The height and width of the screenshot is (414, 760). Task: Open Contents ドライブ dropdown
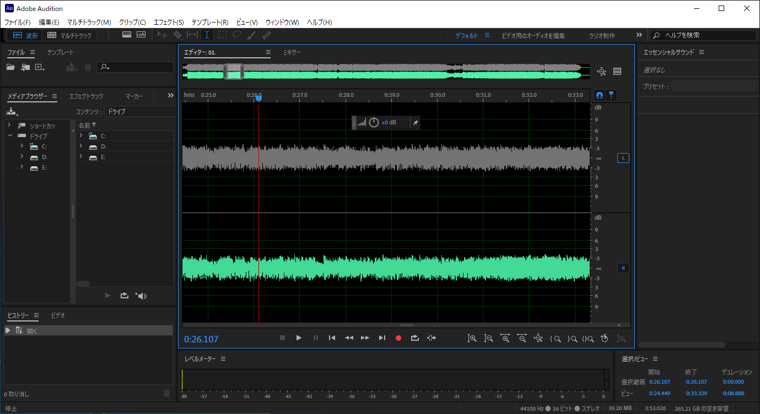[139, 111]
